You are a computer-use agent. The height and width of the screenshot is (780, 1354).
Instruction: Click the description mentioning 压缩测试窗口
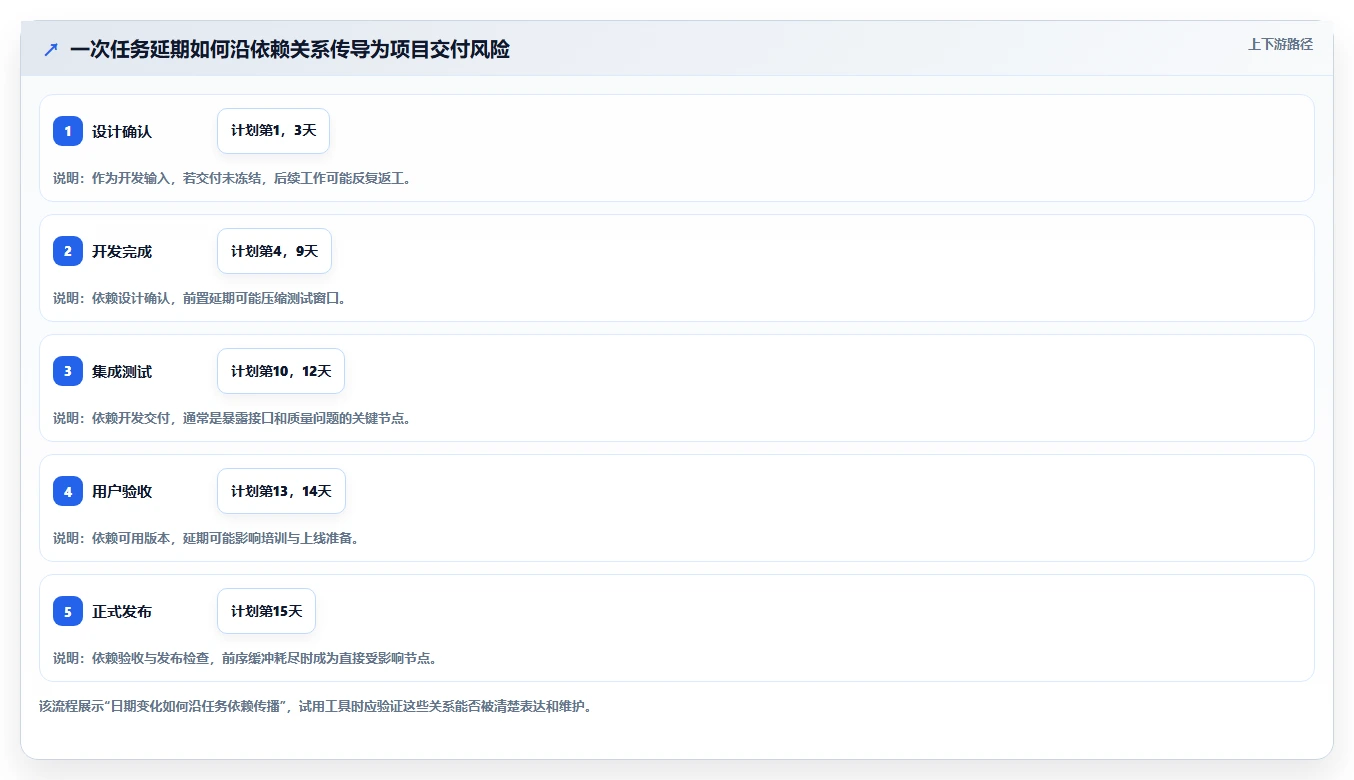[x=200, y=298]
